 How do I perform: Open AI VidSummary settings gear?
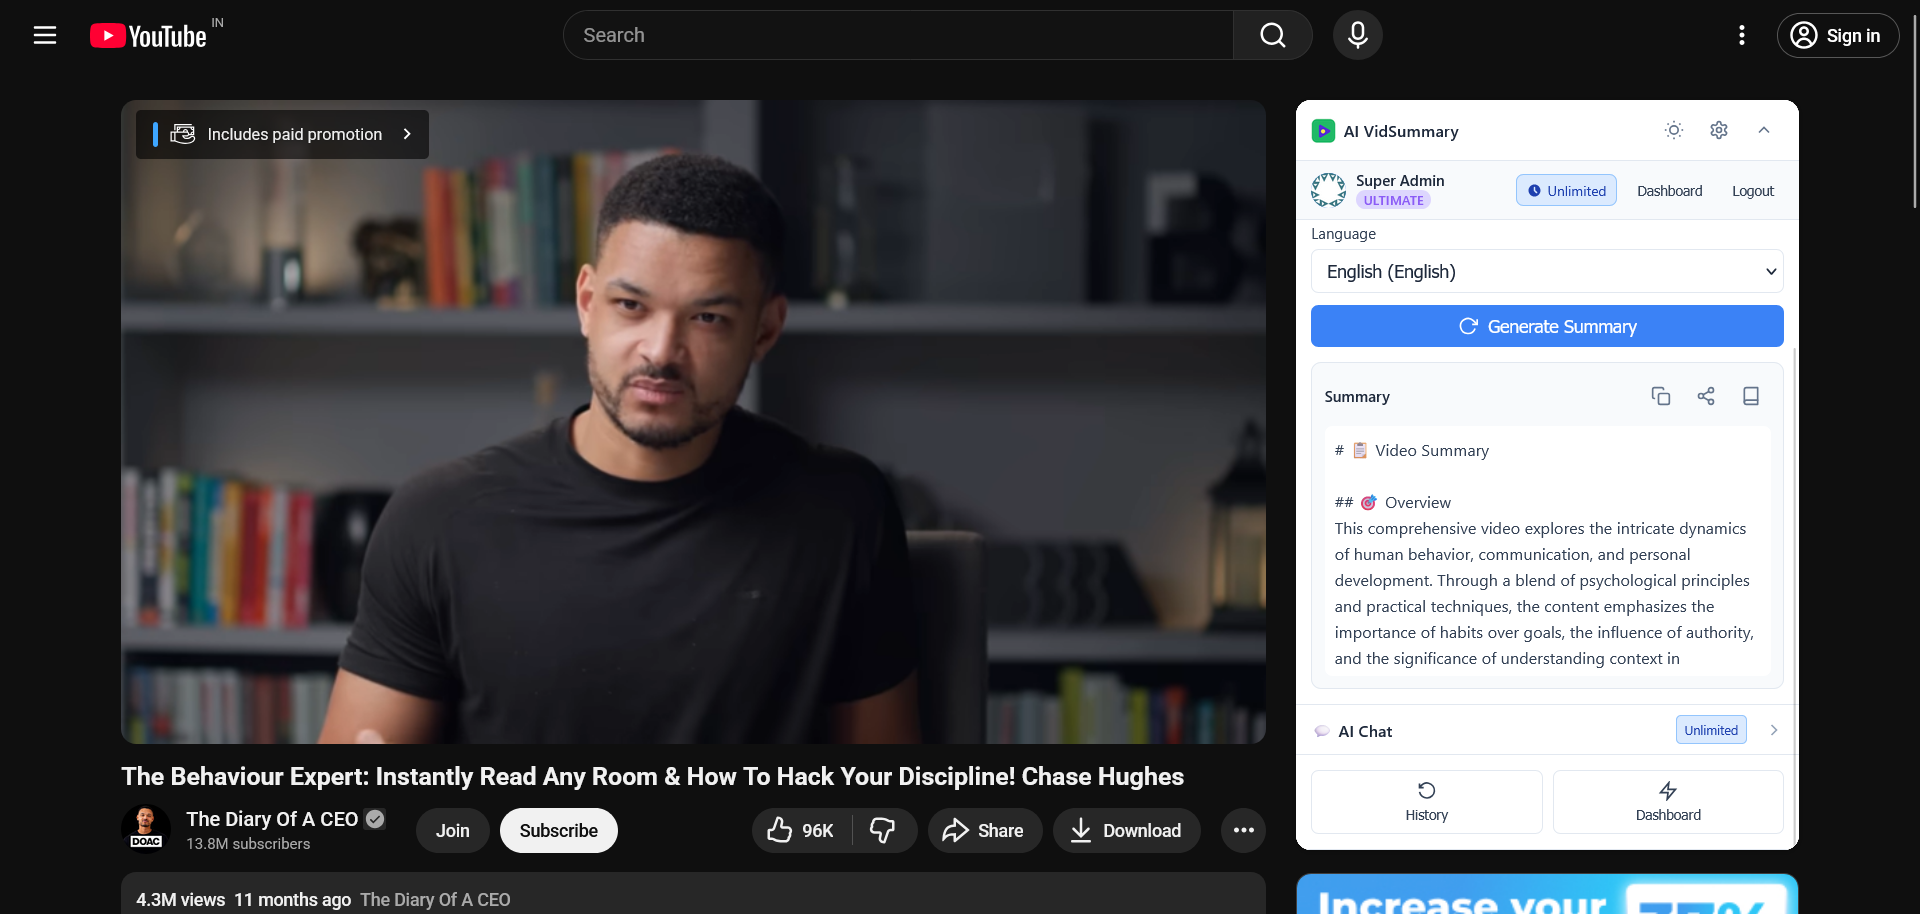click(x=1719, y=130)
